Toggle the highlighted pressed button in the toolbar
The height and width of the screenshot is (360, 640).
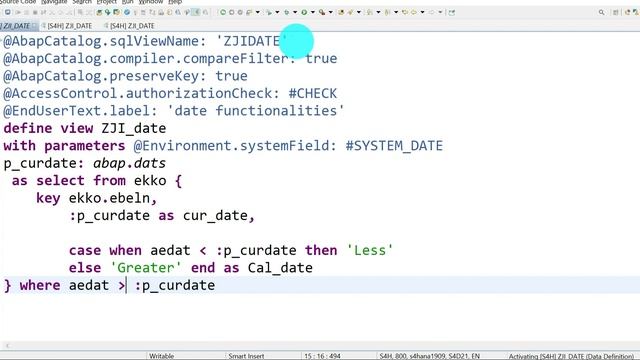point(196,12)
